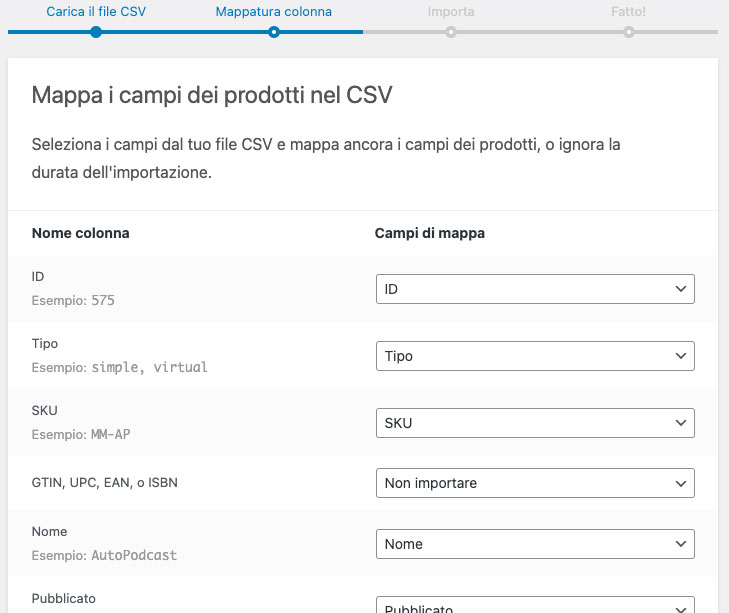Go to the 'Carica il file CSV' step

pyautogui.click(x=95, y=12)
